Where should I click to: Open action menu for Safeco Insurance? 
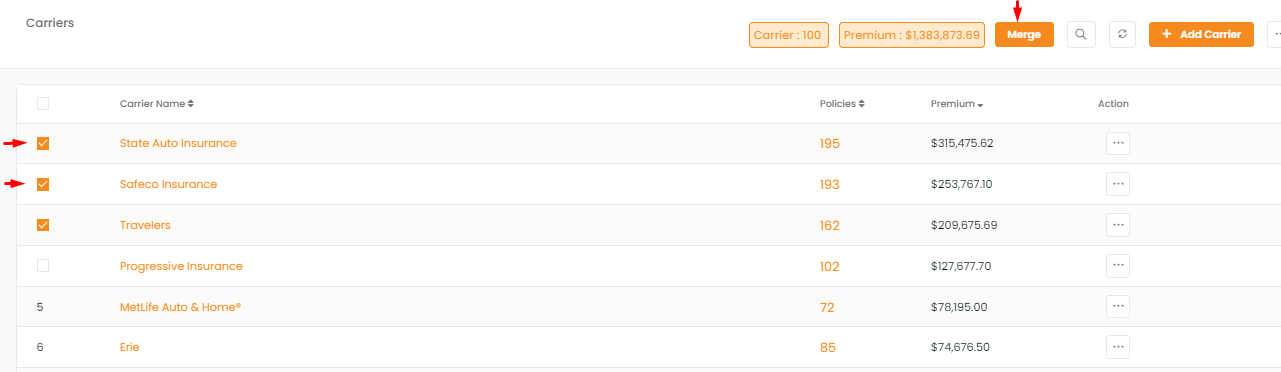click(1118, 184)
